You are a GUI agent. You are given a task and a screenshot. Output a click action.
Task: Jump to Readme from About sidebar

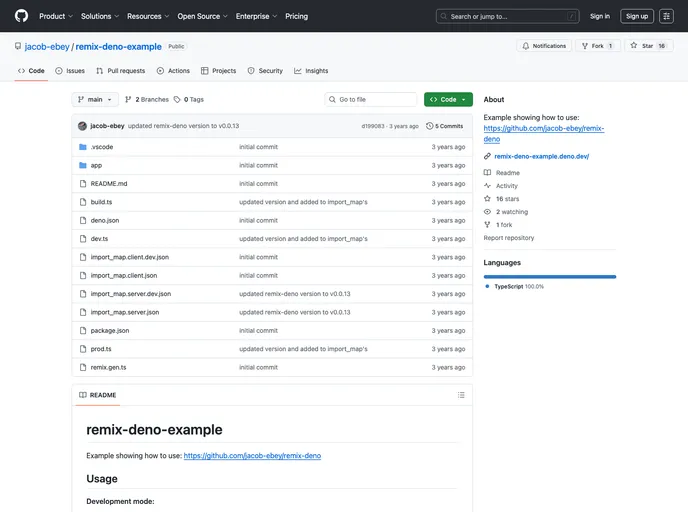tap(502, 173)
